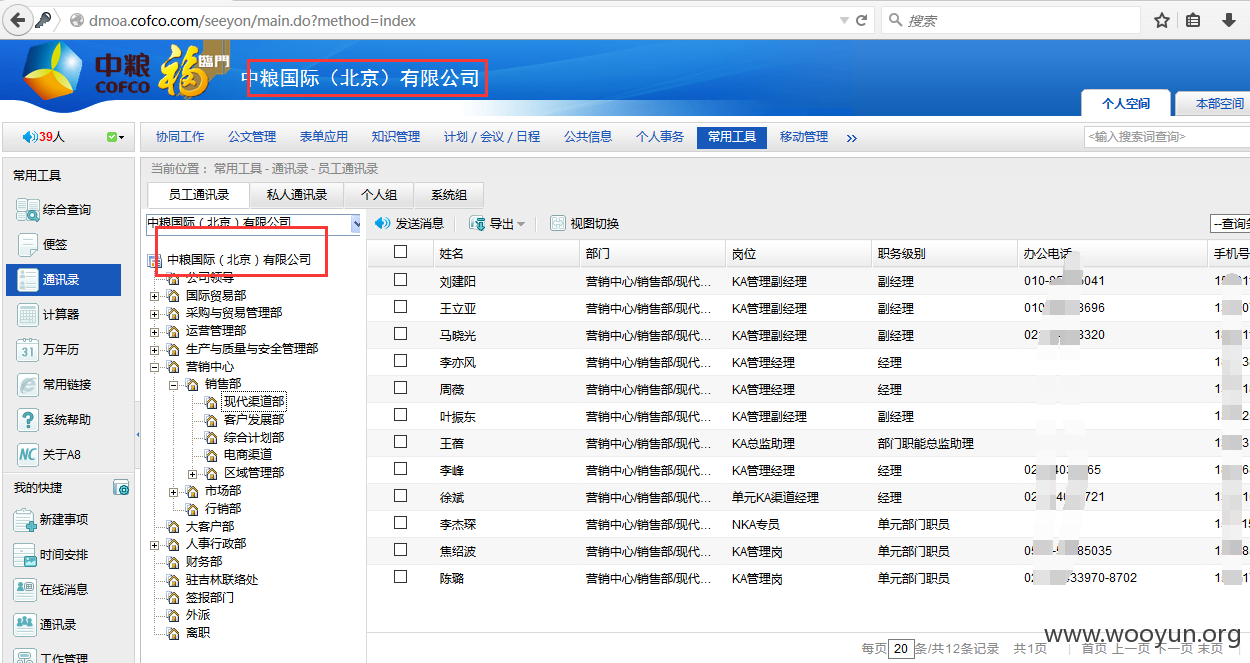The width and height of the screenshot is (1250, 663).
Task: Open the 表单应用 menu
Action: click(x=324, y=137)
